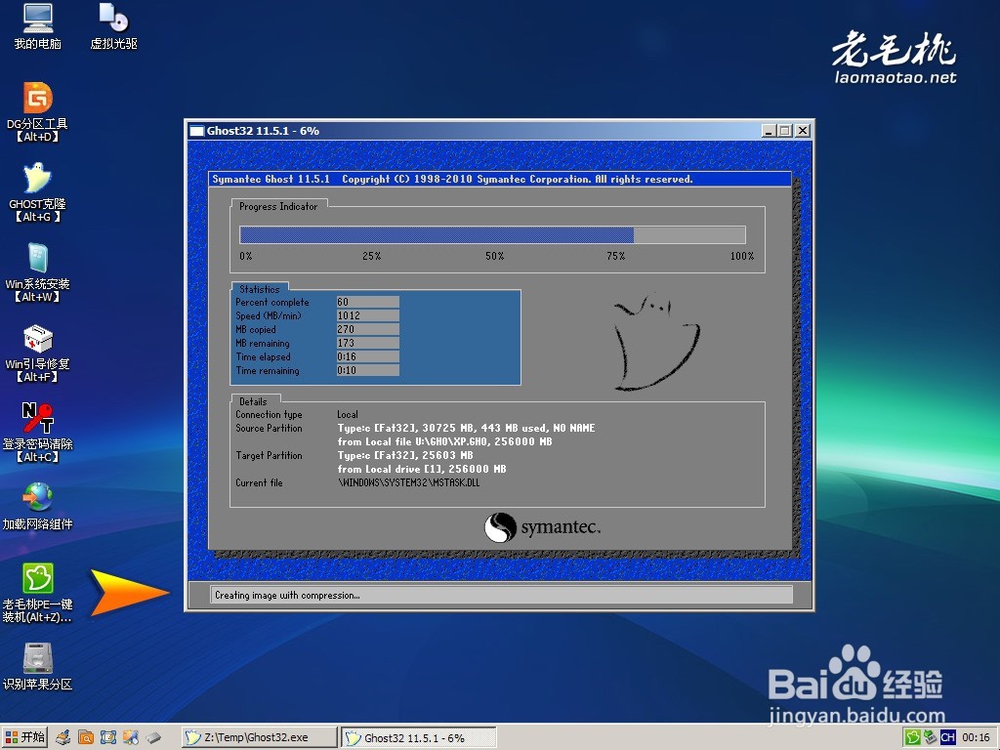Click the 'Creating image with compression...' status bar
Viewport: 1000px width, 750px height.
tap(501, 595)
